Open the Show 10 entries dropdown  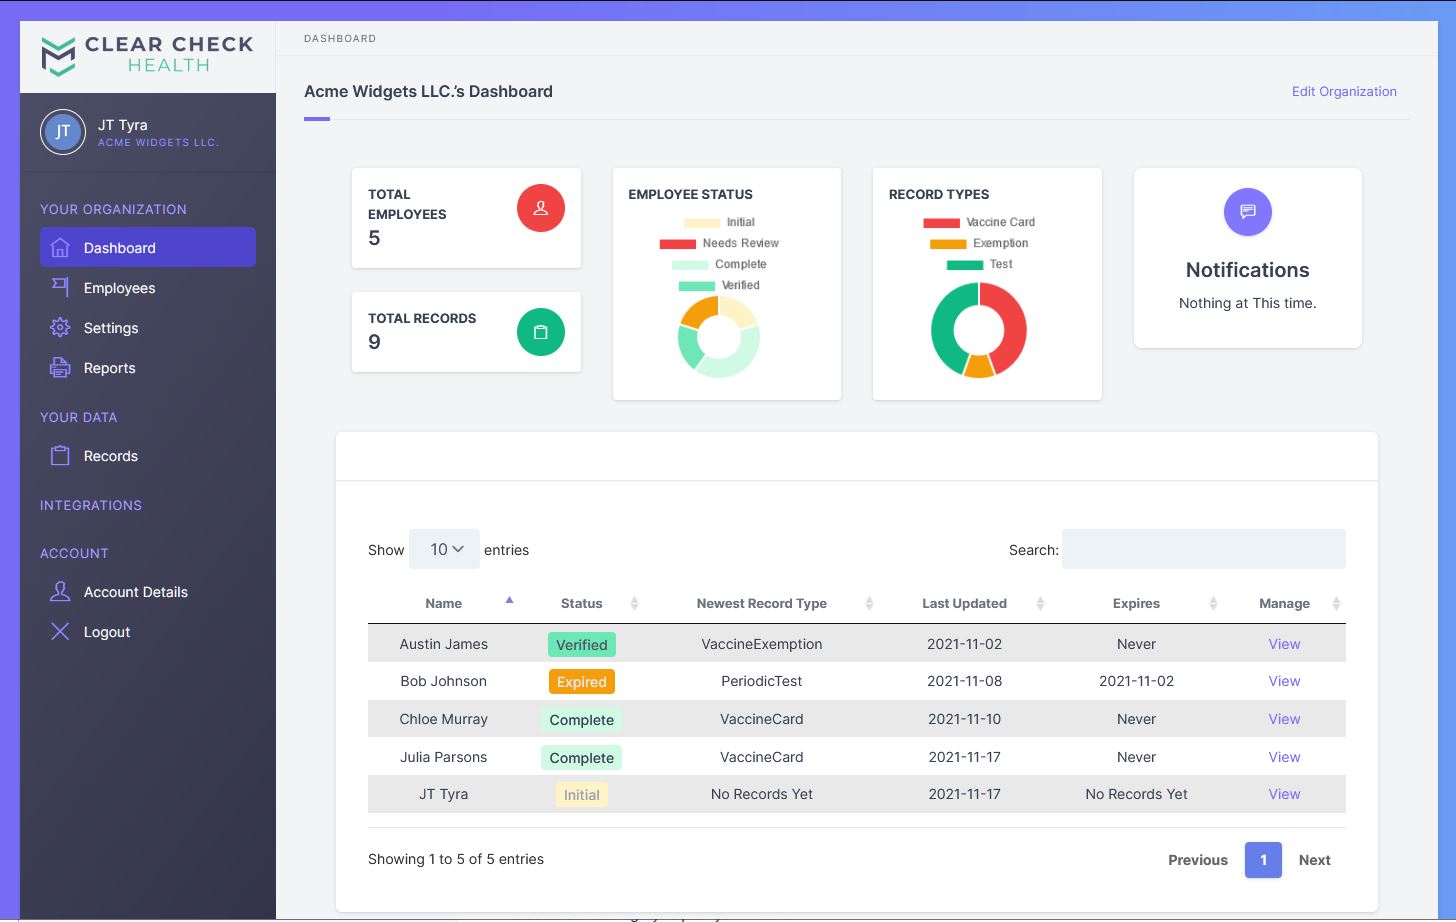point(444,549)
